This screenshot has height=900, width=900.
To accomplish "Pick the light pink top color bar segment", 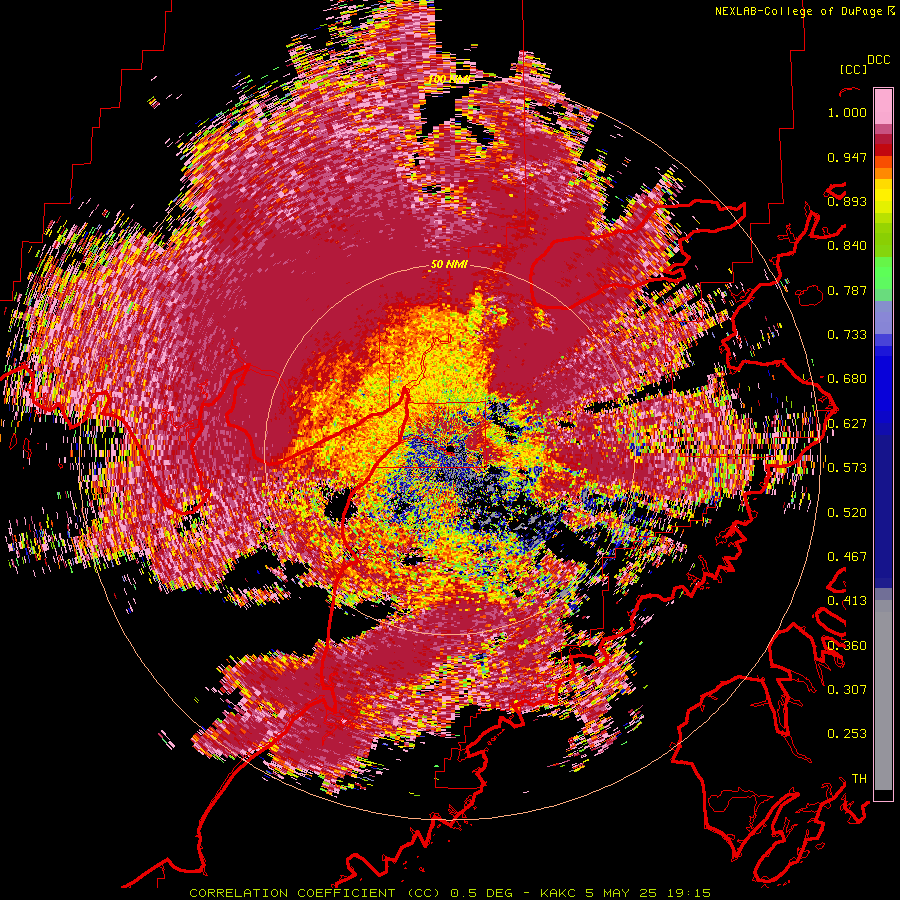I will coord(883,106).
